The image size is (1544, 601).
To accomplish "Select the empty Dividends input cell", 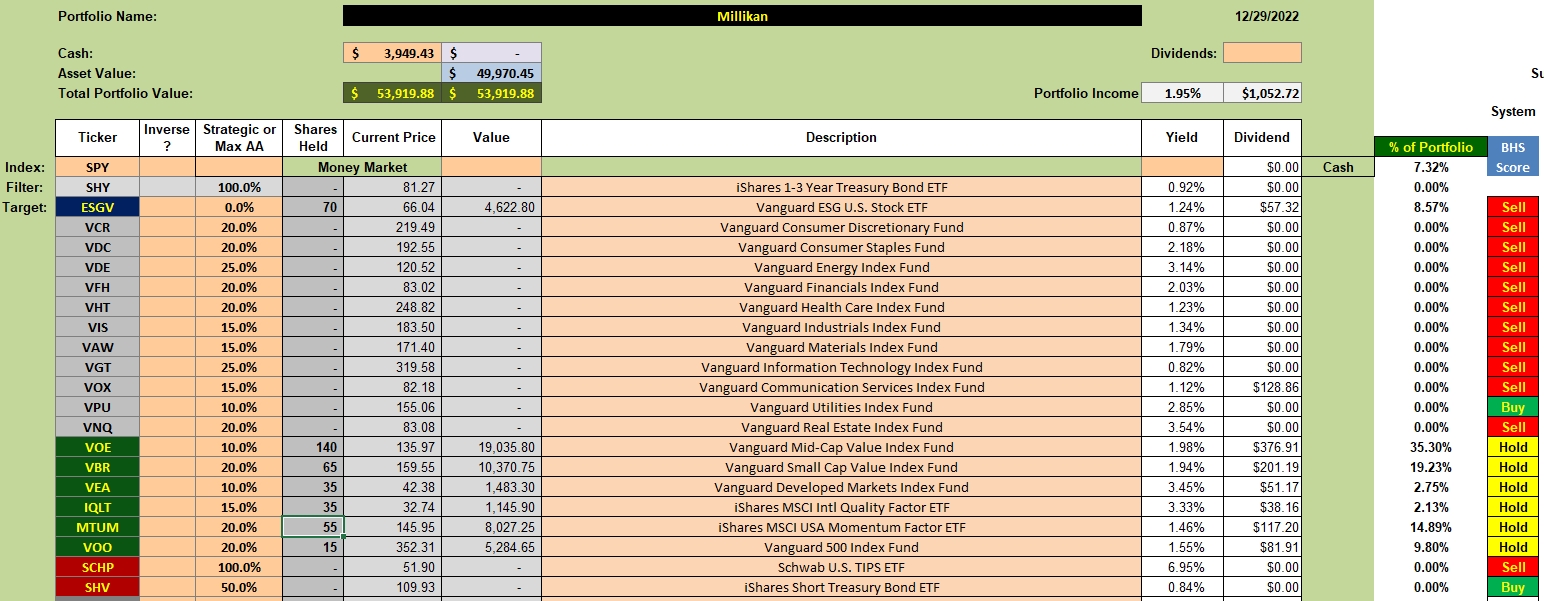I will [1262, 53].
